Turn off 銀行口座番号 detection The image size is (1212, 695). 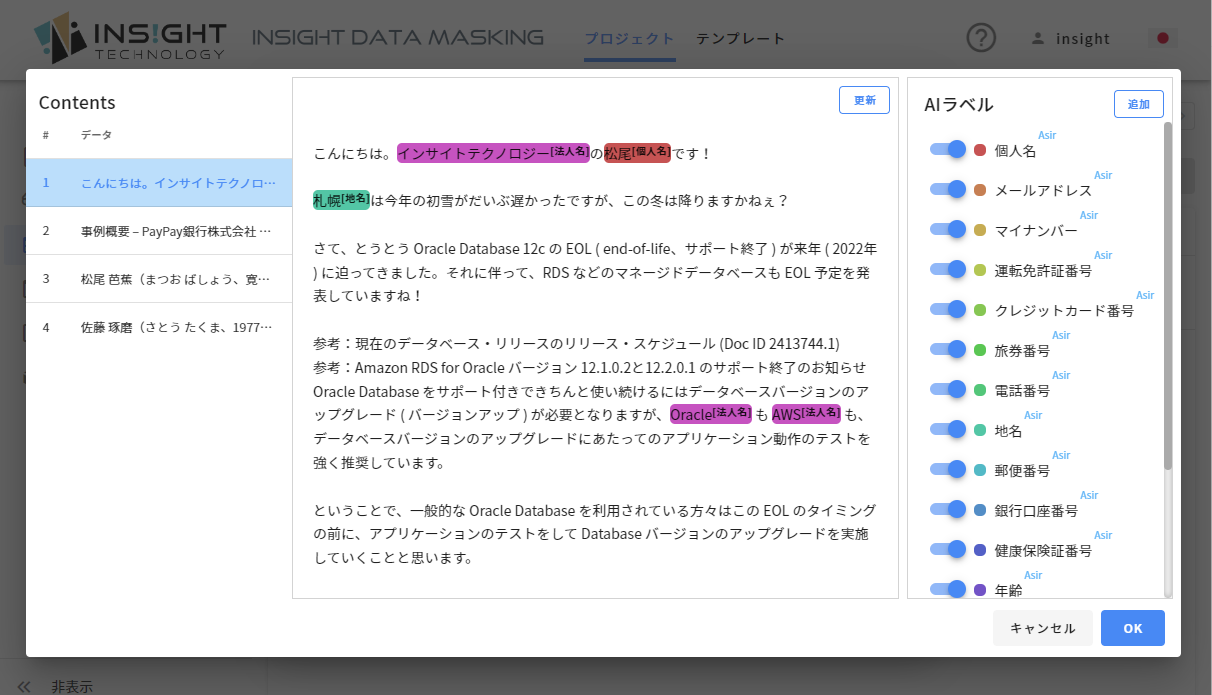947,509
